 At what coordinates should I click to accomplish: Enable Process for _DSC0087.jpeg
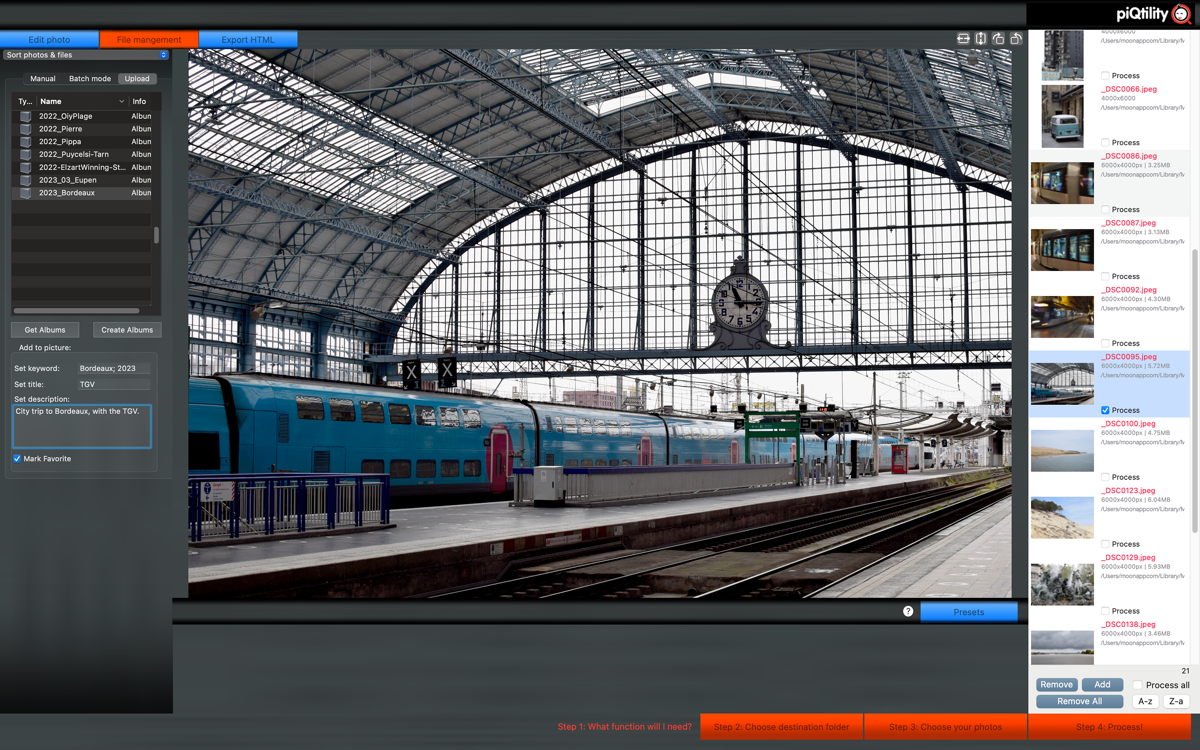point(1105,277)
